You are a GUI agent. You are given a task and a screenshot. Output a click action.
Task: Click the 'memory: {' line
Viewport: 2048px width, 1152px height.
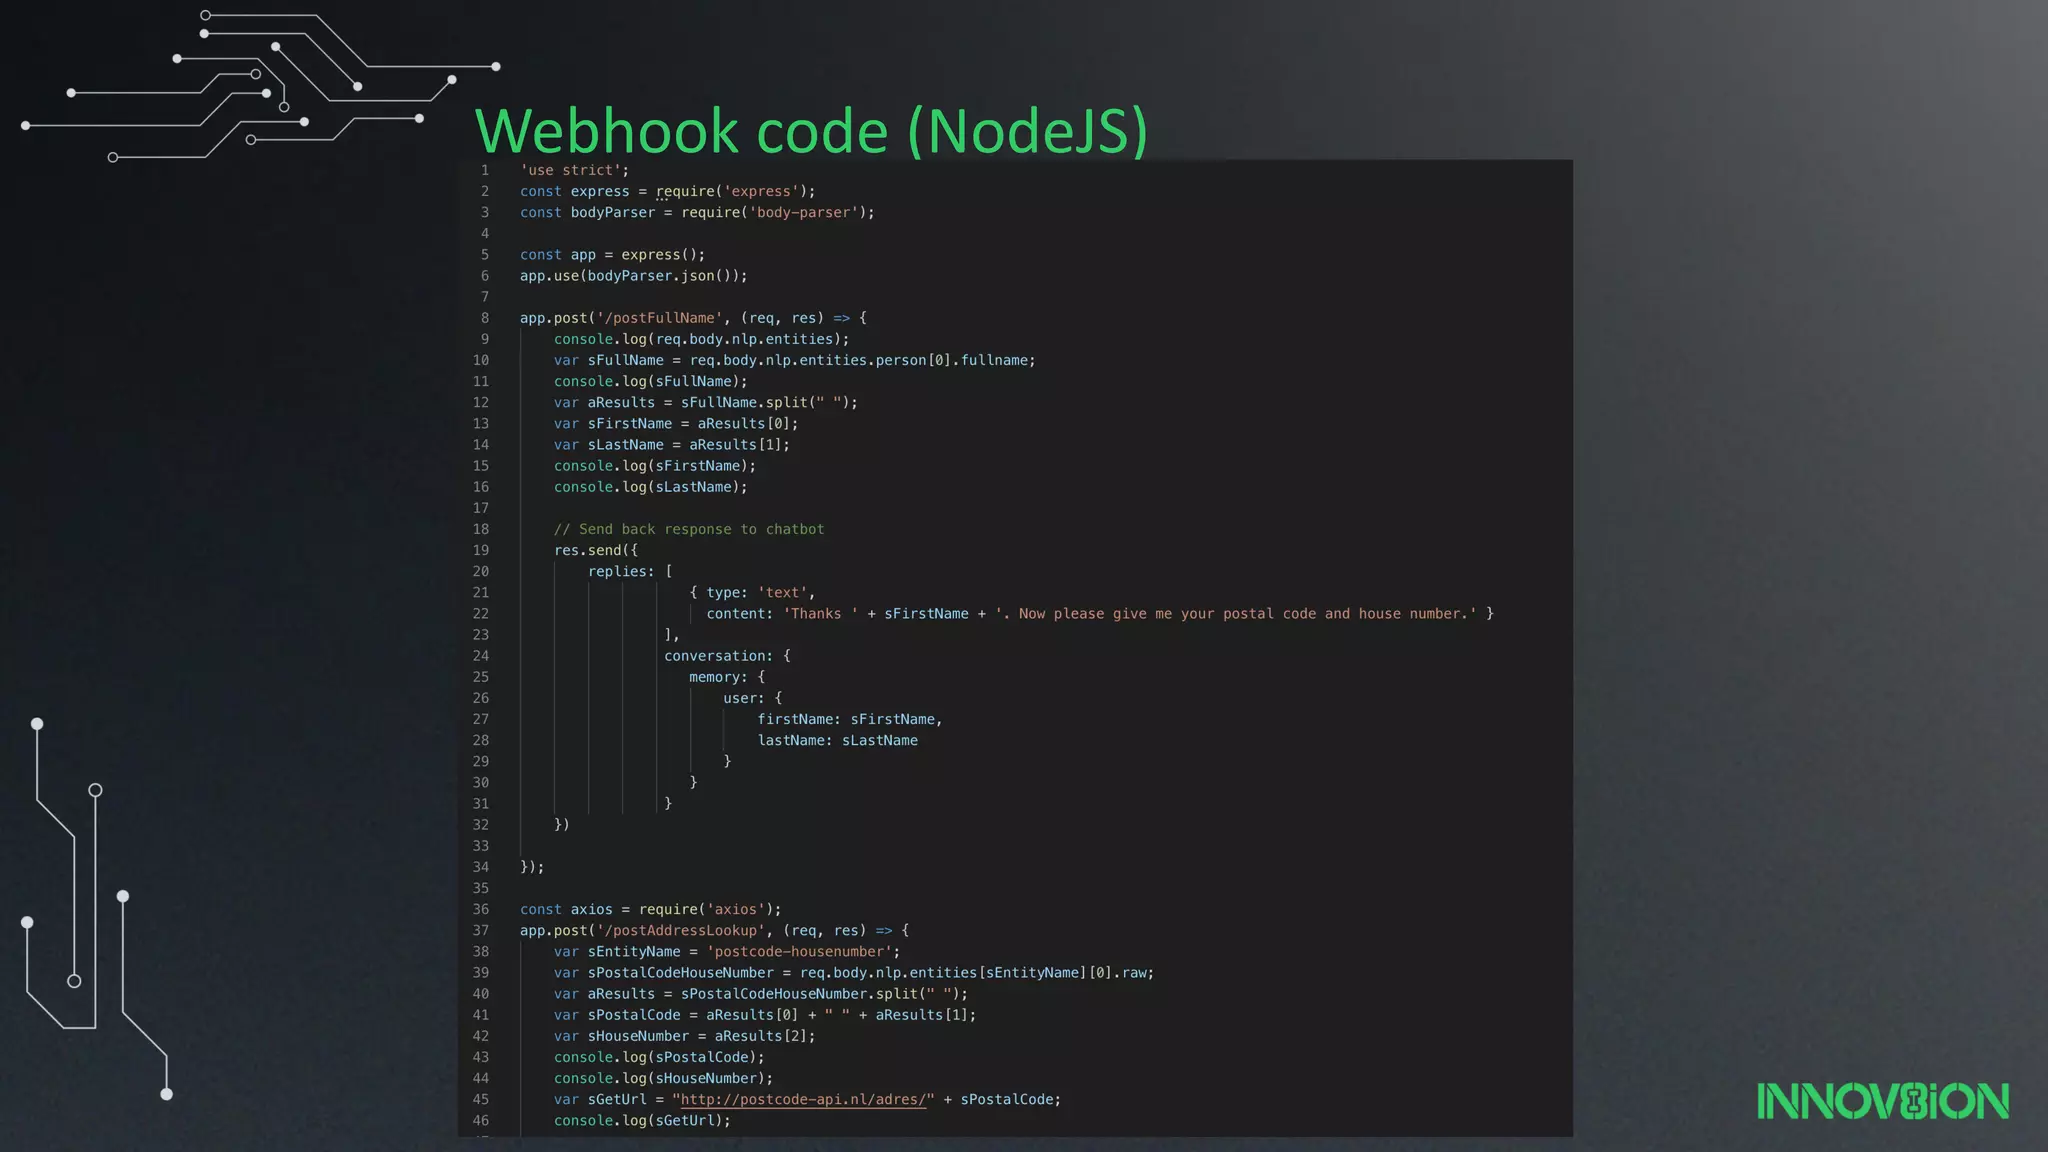[x=727, y=677]
